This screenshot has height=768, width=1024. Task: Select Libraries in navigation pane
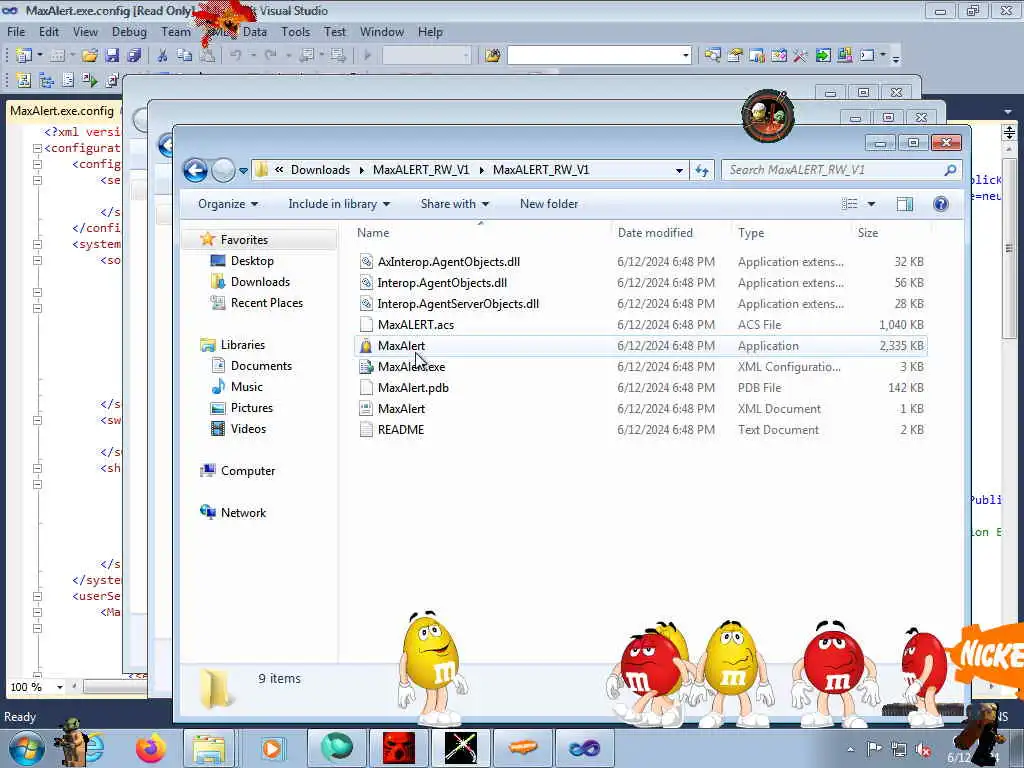tap(242, 345)
